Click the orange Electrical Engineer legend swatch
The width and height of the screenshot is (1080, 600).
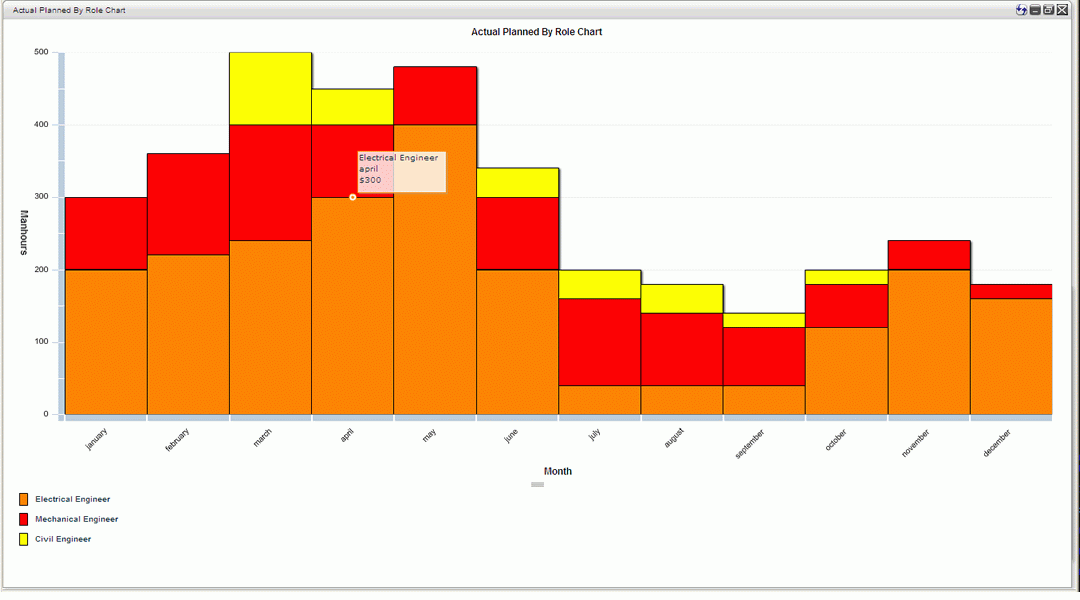[23, 499]
